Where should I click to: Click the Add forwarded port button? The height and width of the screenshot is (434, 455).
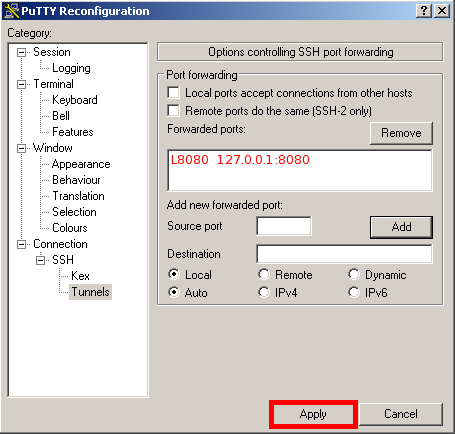tap(401, 227)
